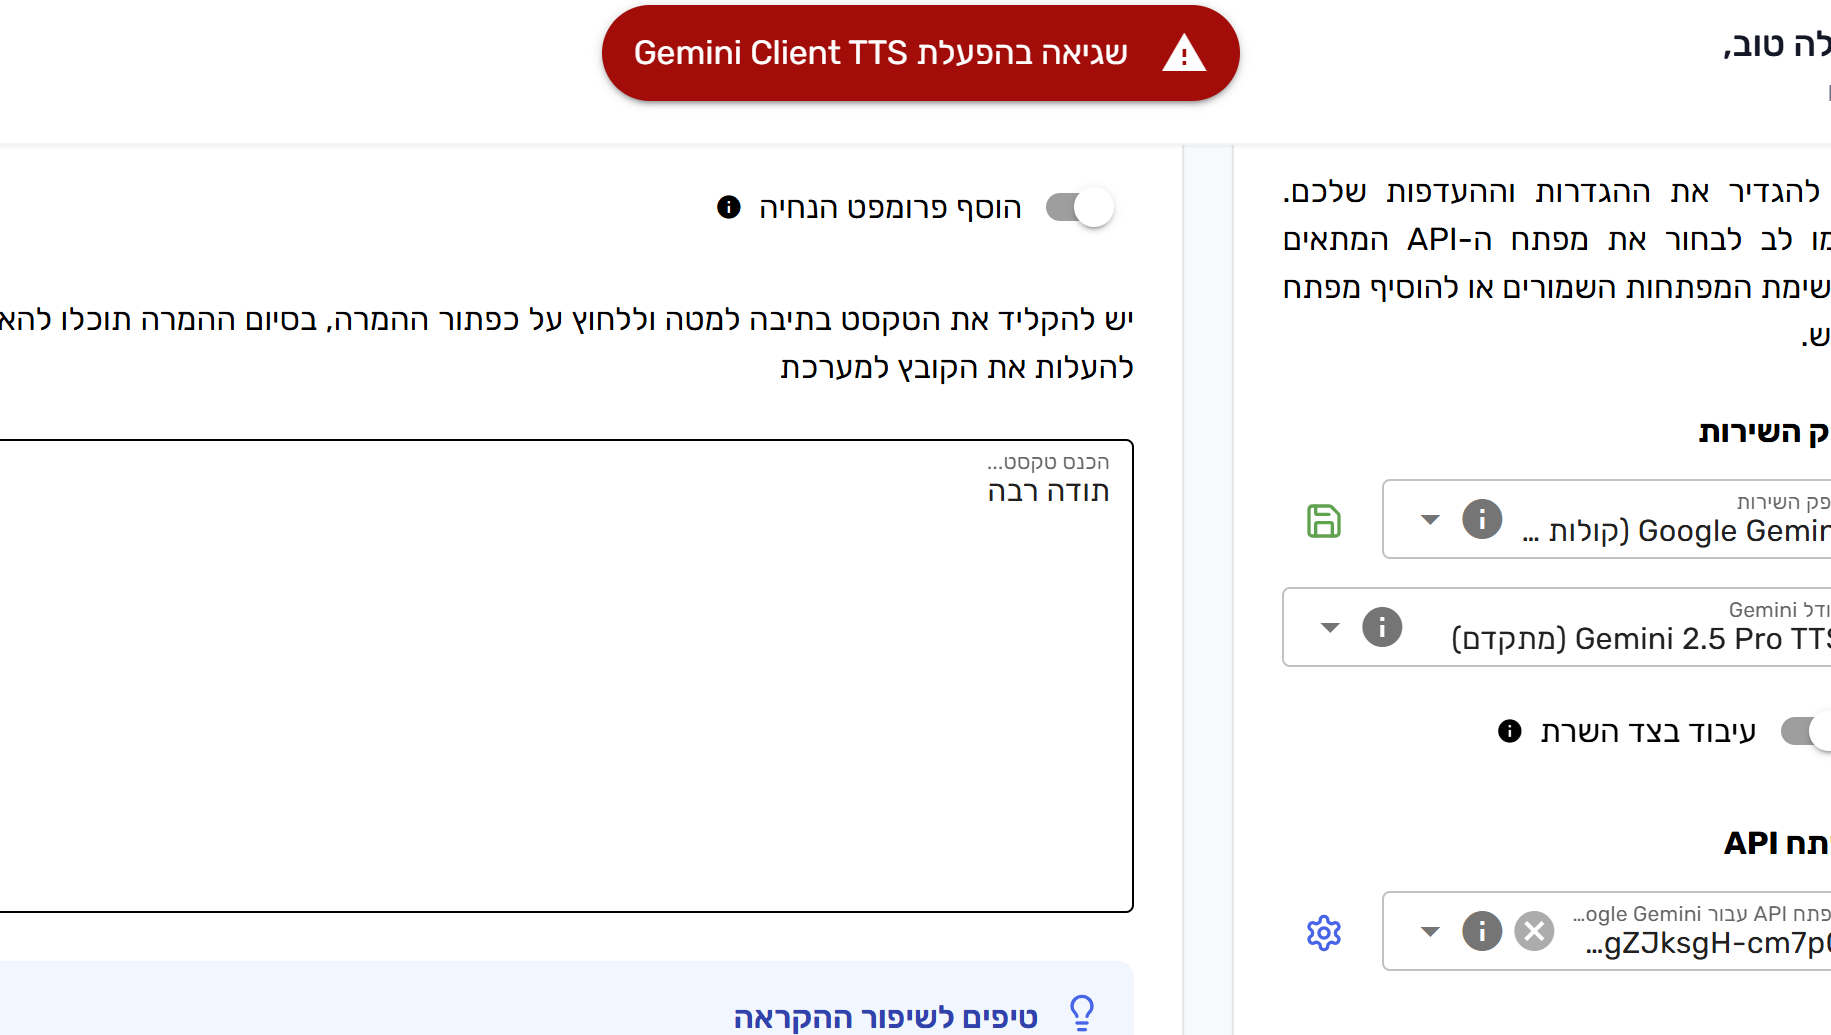Toggle the עיבוד בצד השרת switch
The image size is (1831, 1035).
tap(1806, 731)
